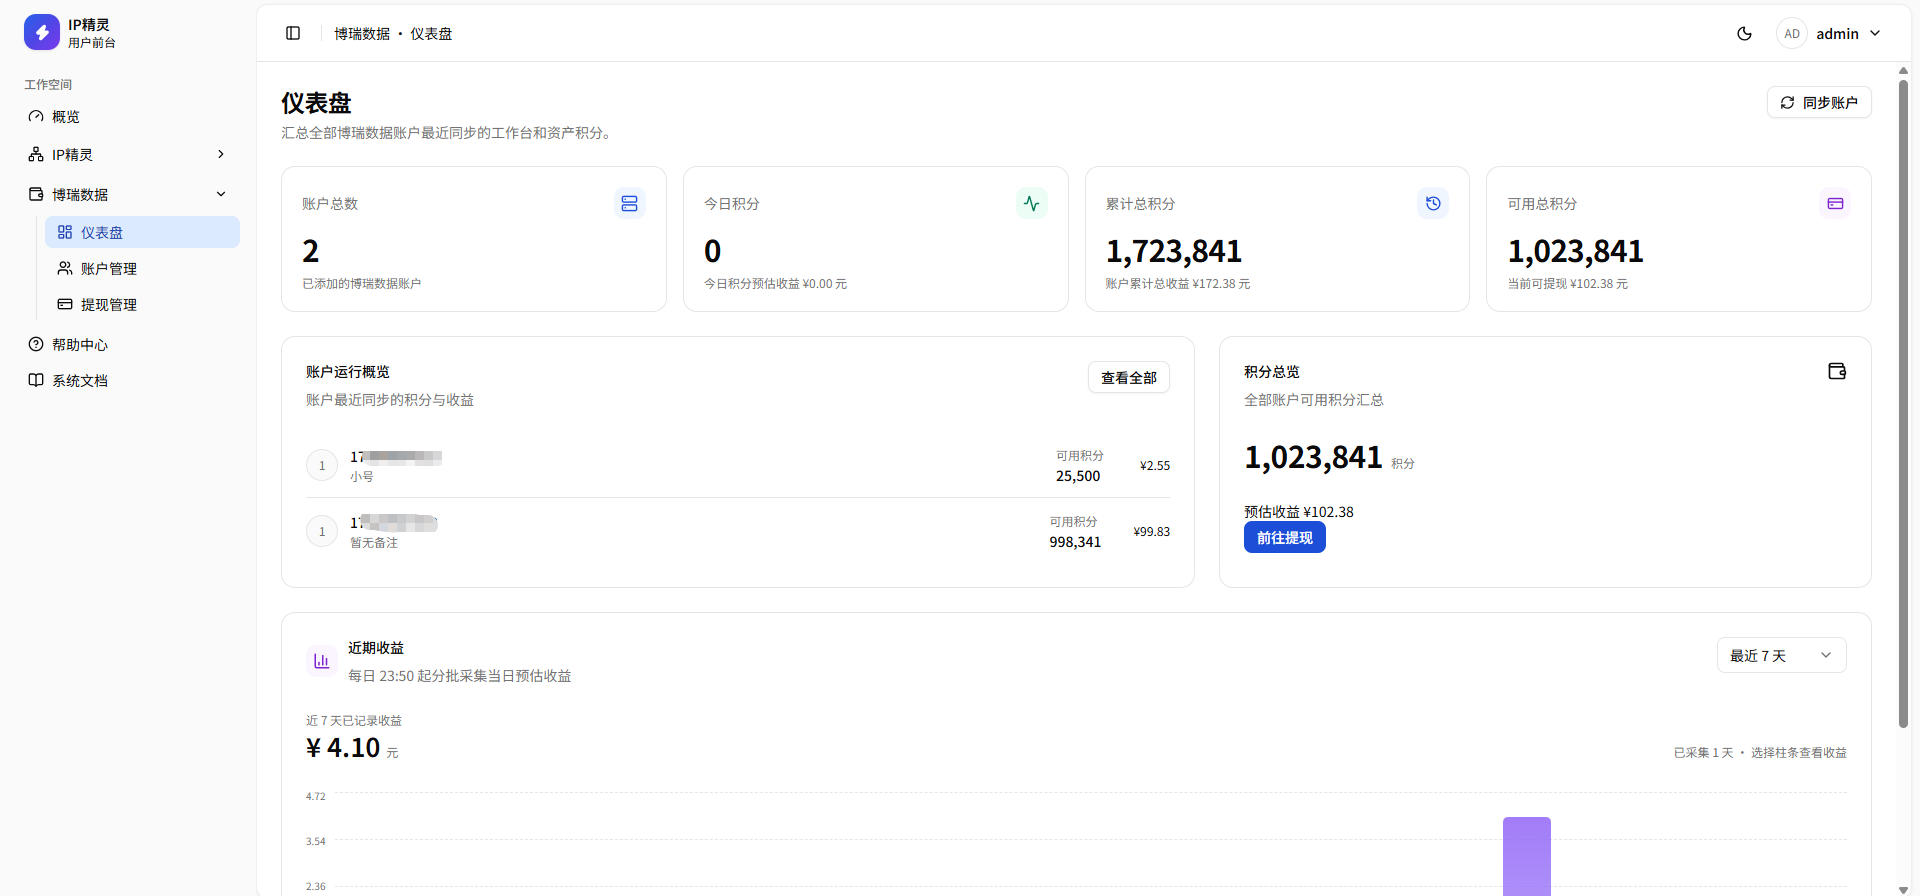Click the 25,500 points value
This screenshot has height=896, width=1920.
point(1078,476)
